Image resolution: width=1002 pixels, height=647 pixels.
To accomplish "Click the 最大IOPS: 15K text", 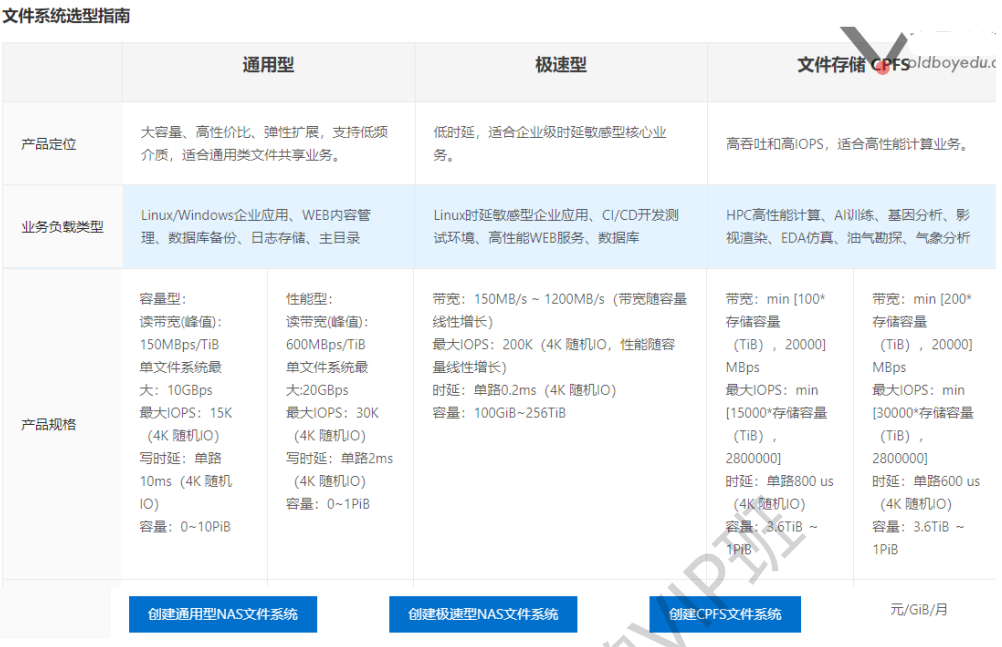I will click(186, 413).
